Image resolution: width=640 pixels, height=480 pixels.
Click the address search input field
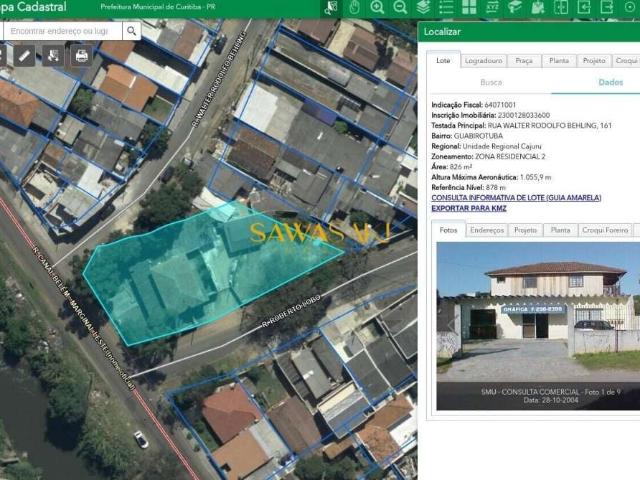[x=62, y=31]
